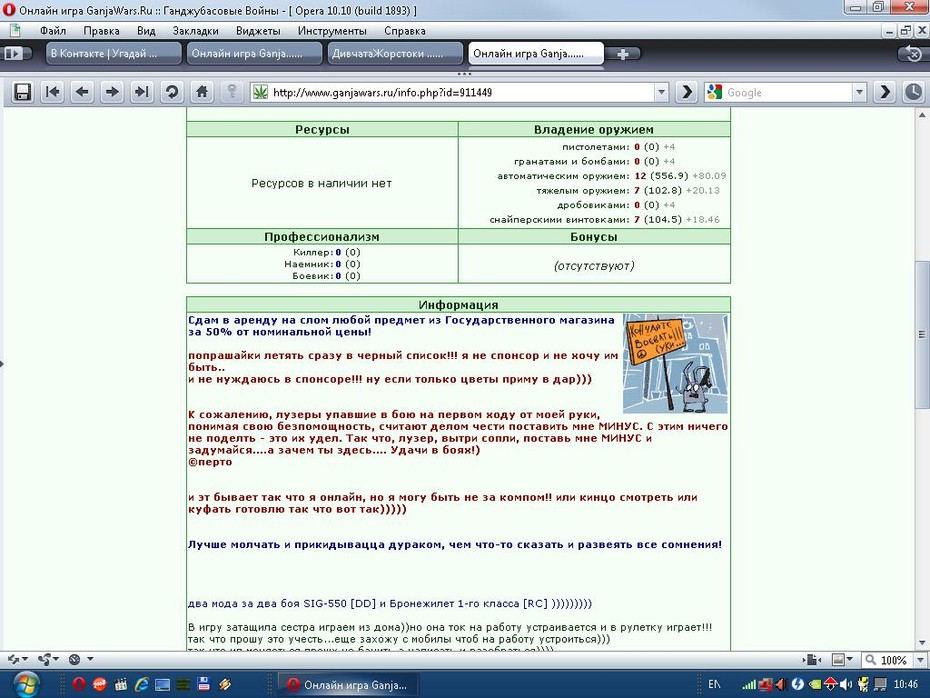
Task: Click the Владение оружием header
Action: tap(594, 129)
